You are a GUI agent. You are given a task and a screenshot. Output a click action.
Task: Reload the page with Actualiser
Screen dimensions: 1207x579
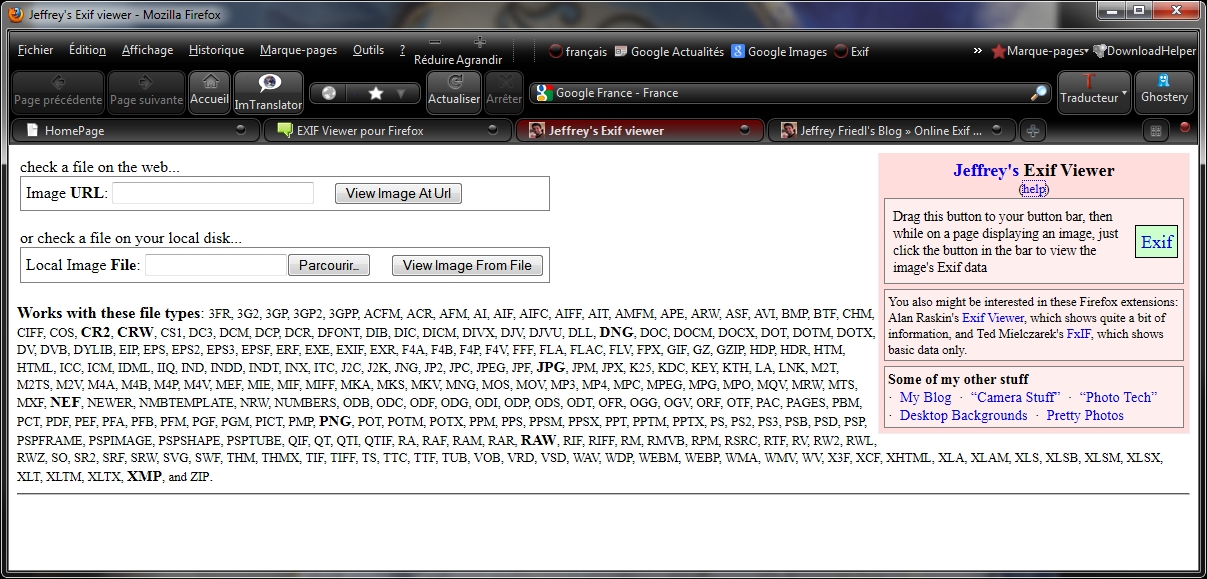pos(454,92)
